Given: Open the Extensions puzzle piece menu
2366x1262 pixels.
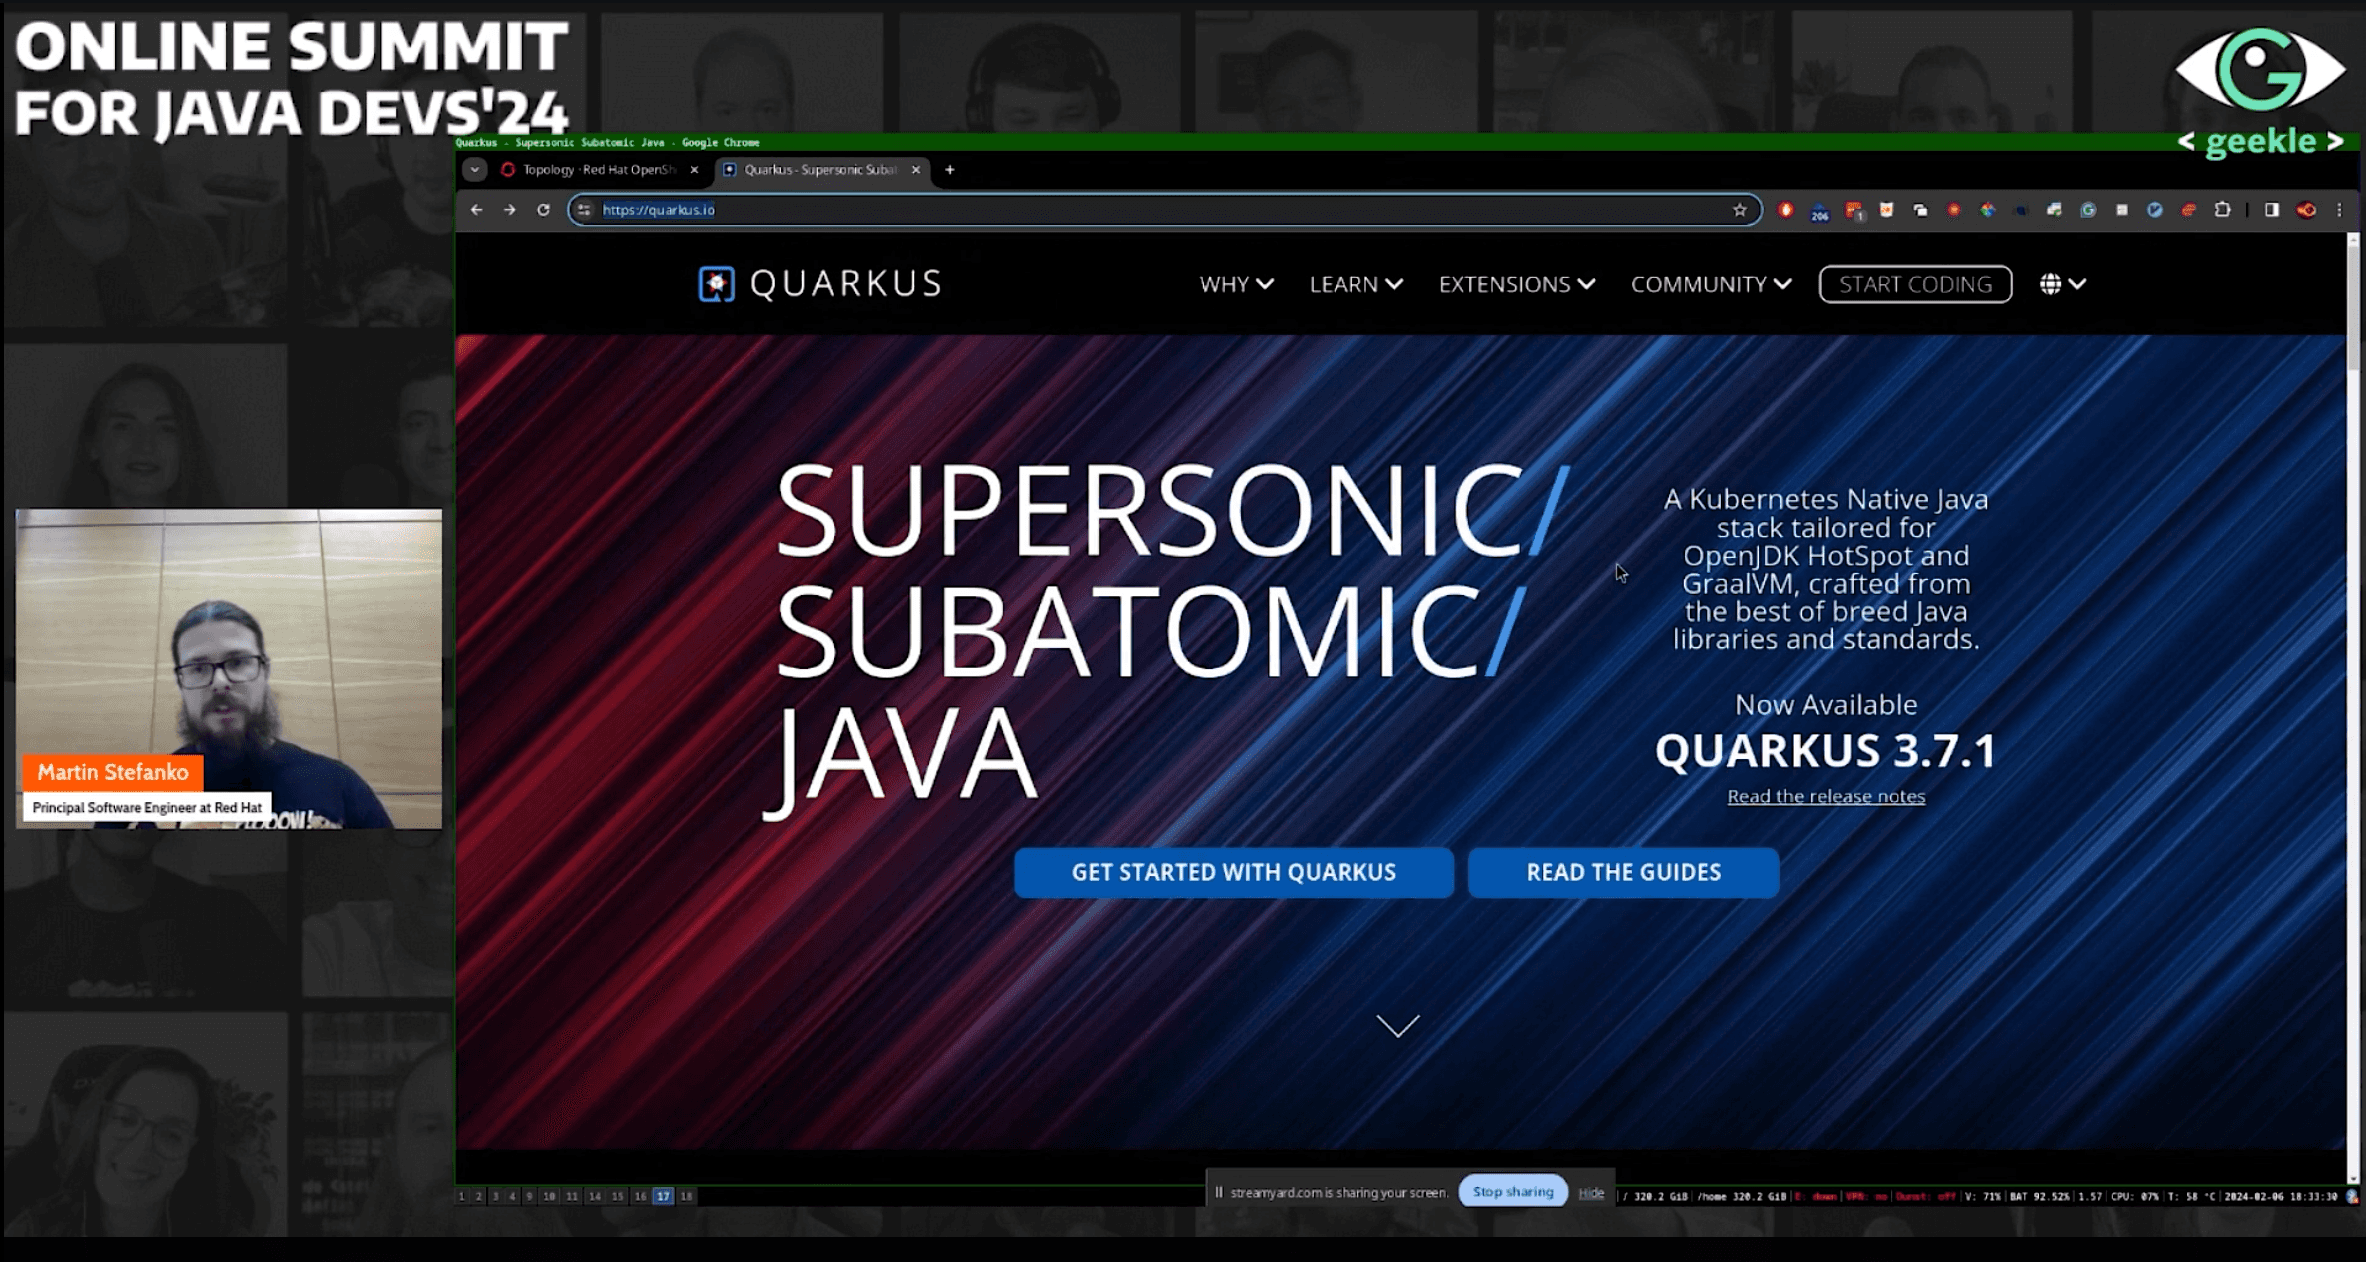Looking at the screenshot, I should 2222,210.
